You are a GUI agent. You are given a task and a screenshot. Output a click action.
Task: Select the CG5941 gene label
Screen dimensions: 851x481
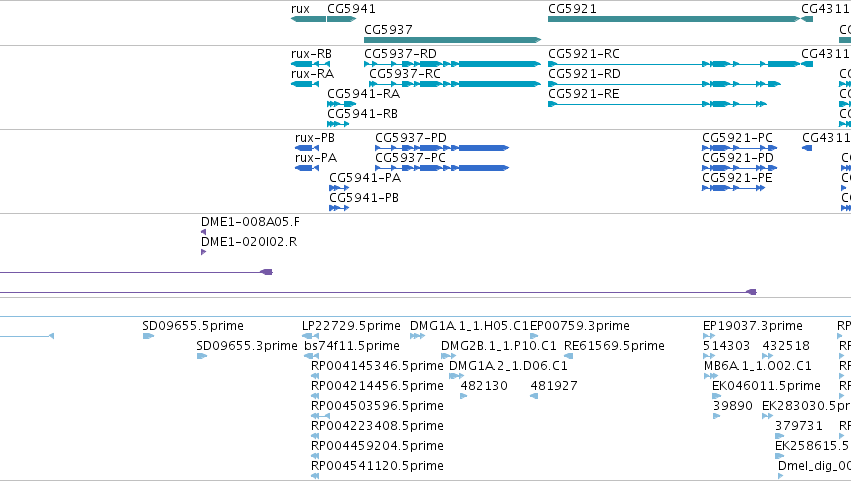click(351, 9)
